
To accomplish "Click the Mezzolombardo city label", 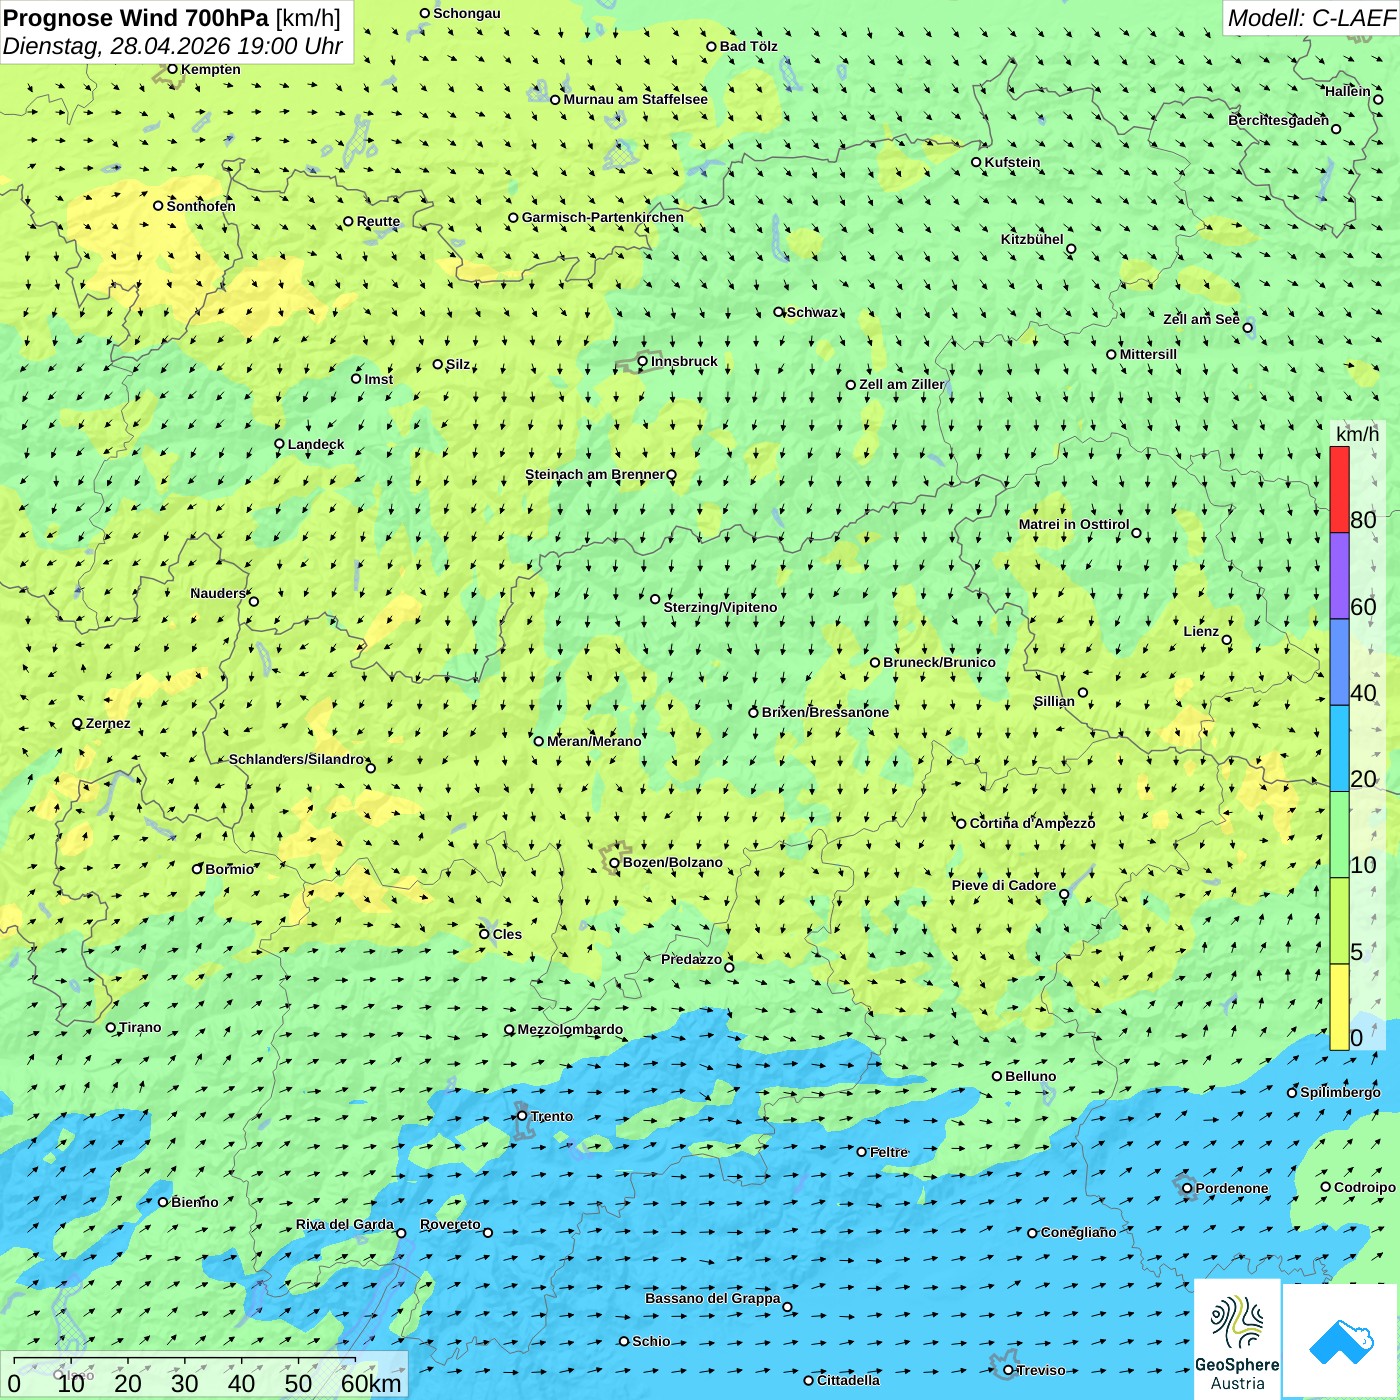I will point(570,1029).
